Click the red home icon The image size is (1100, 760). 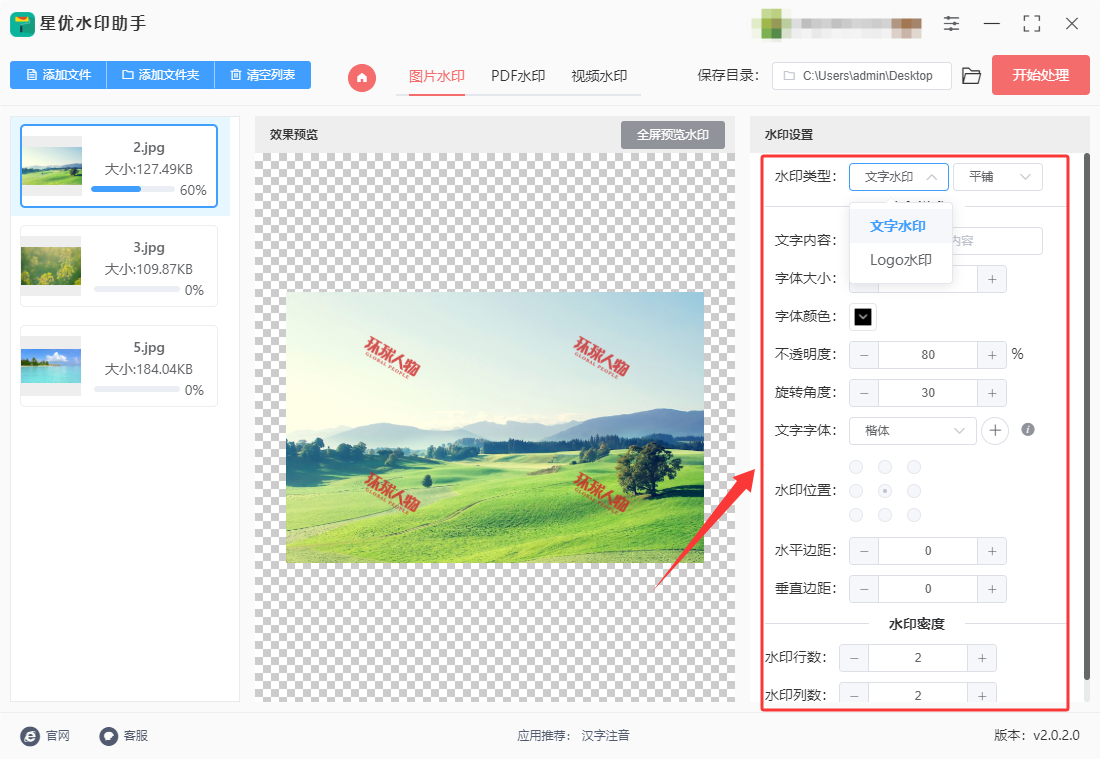pos(362,77)
